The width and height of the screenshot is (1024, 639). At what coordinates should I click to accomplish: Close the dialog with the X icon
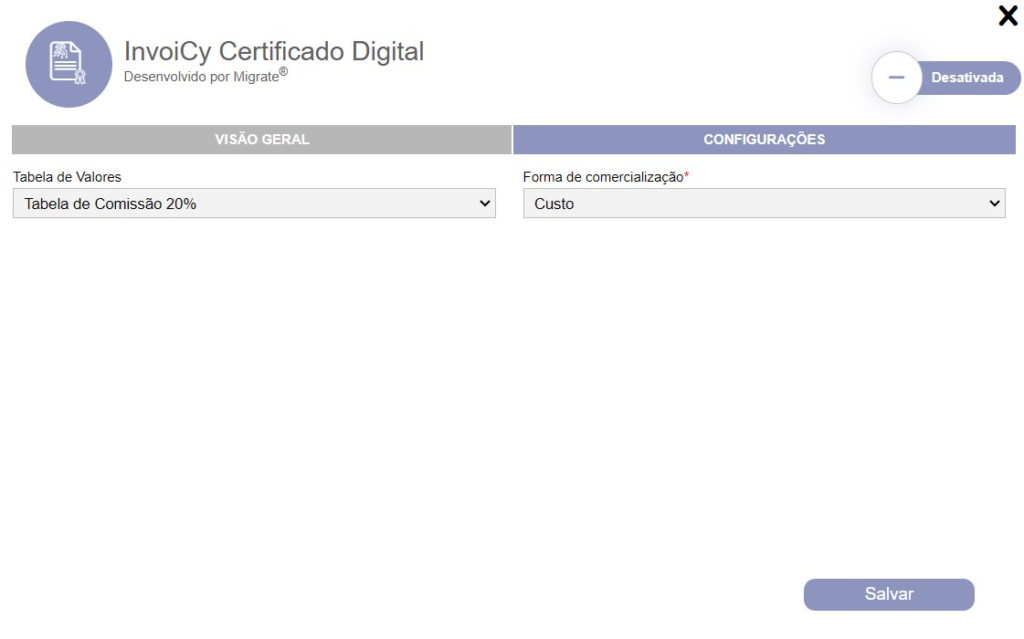(1008, 15)
